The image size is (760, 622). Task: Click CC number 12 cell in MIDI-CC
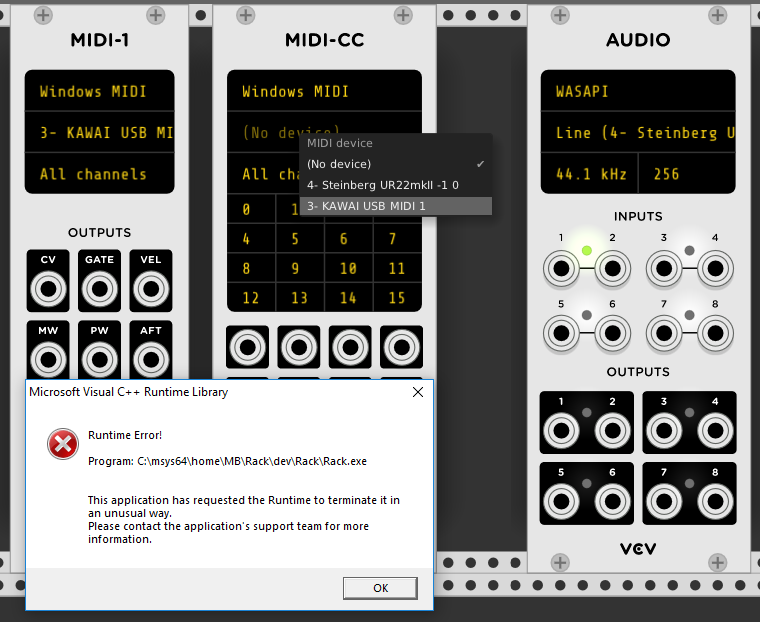pyautogui.click(x=251, y=297)
